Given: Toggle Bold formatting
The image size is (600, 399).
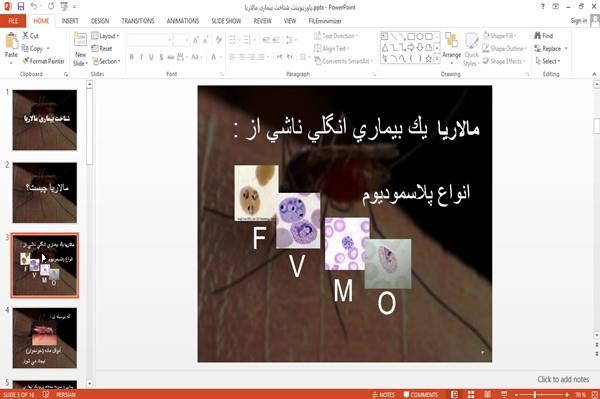Looking at the screenshot, I should (x=132, y=57).
